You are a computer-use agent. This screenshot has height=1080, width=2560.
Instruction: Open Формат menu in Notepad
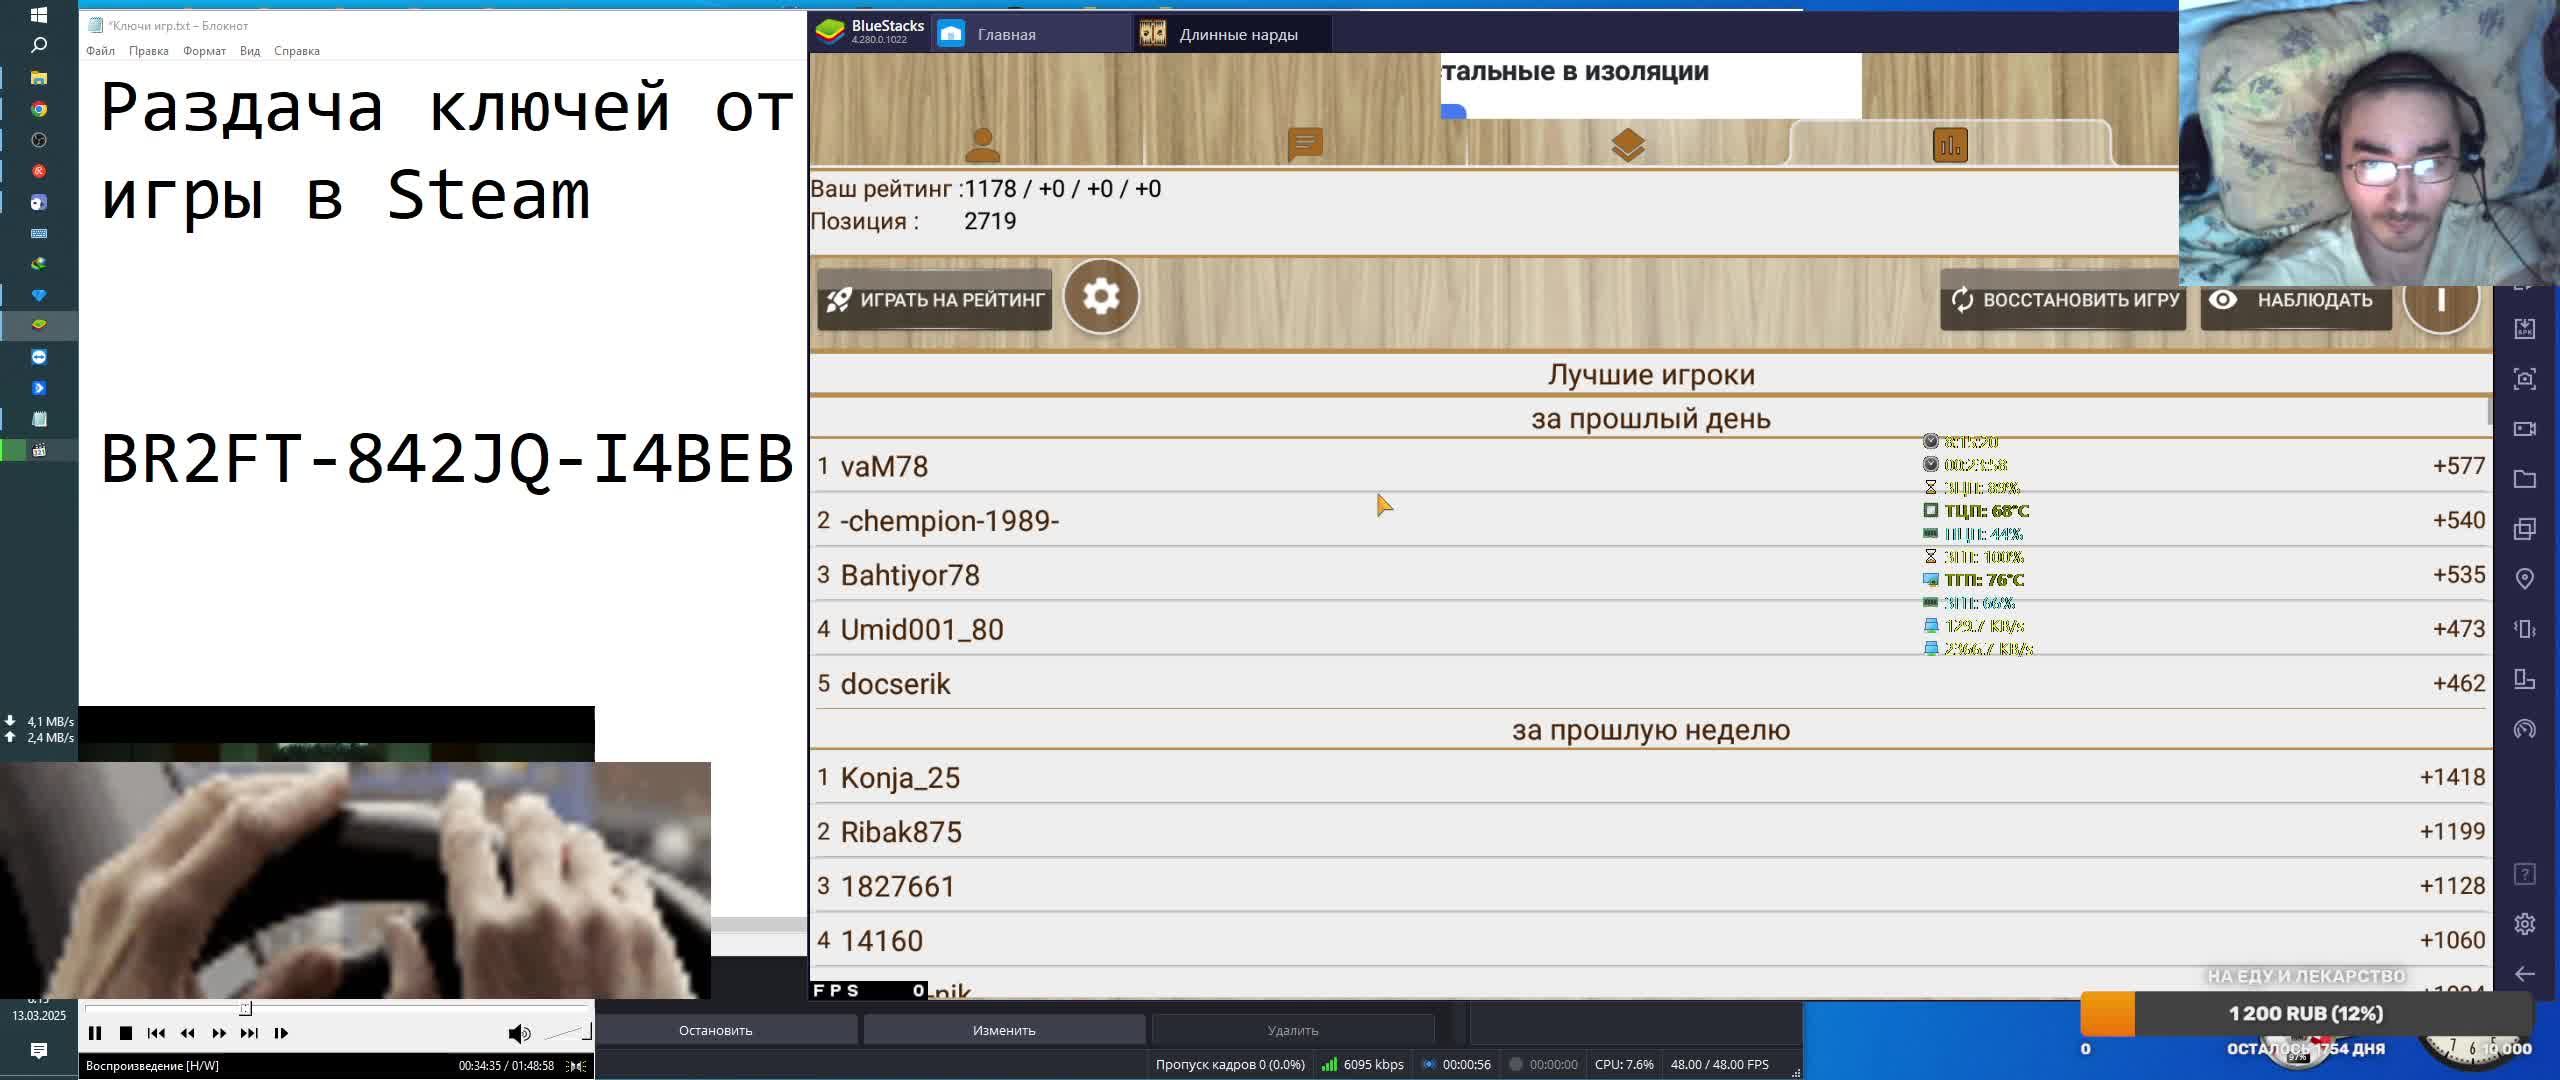pyautogui.click(x=204, y=51)
